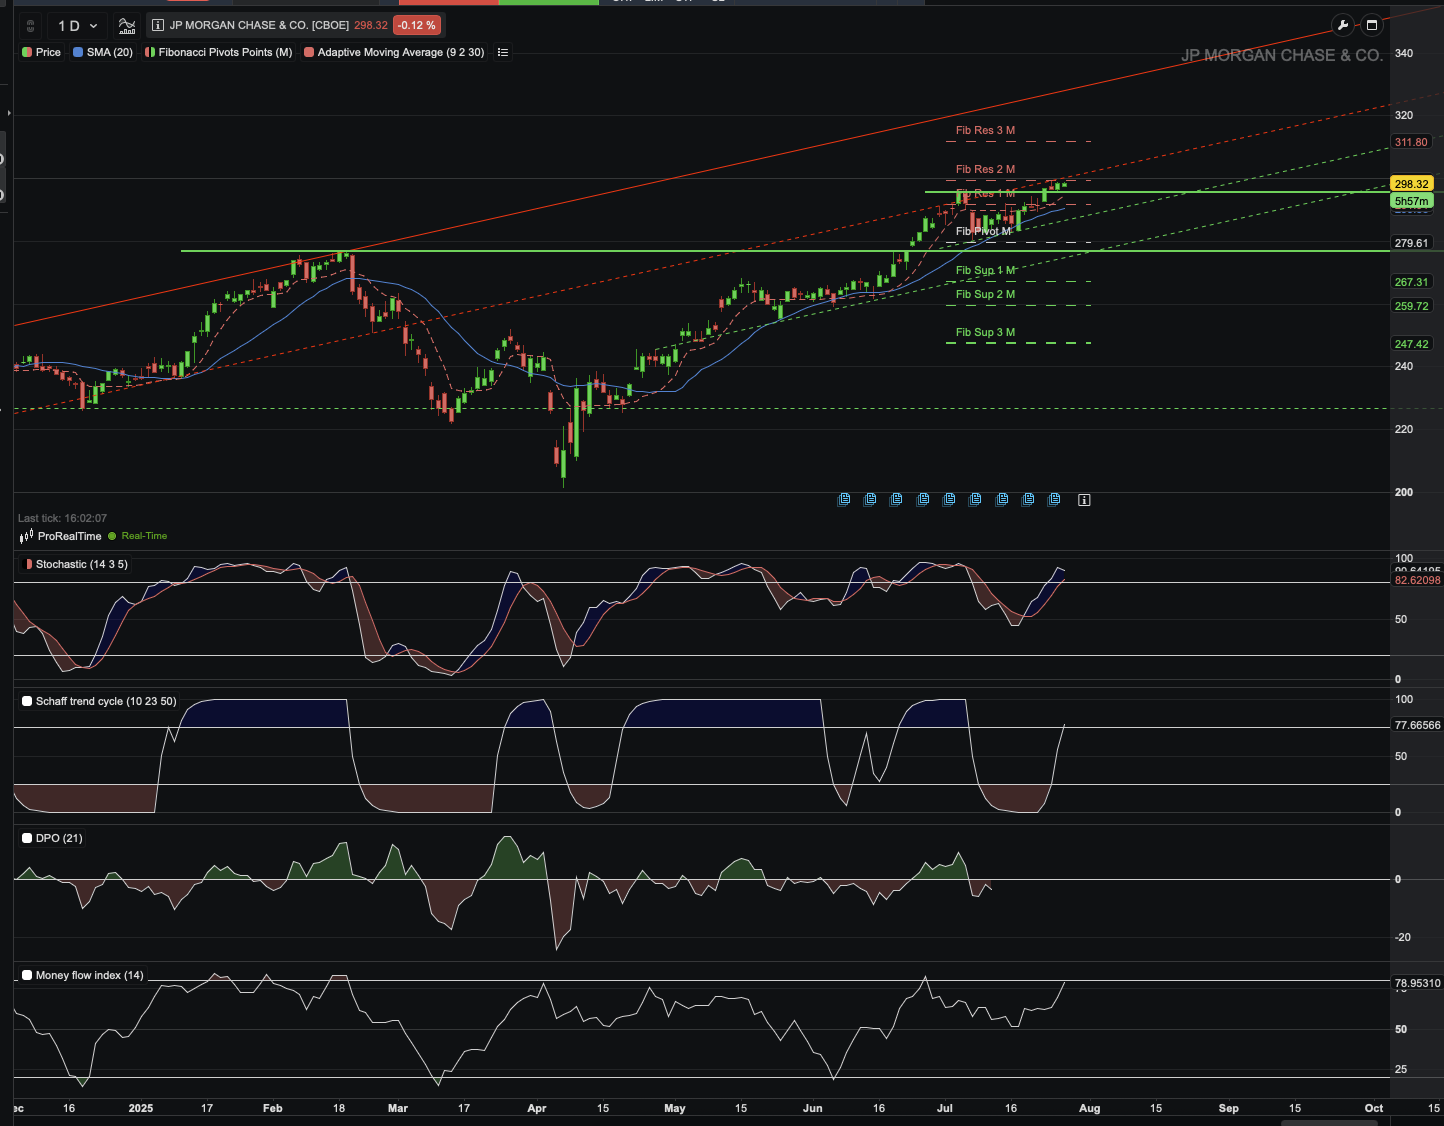Click the 78.95310 Money flow value label
The image size is (1444, 1126).
pyautogui.click(x=1417, y=983)
